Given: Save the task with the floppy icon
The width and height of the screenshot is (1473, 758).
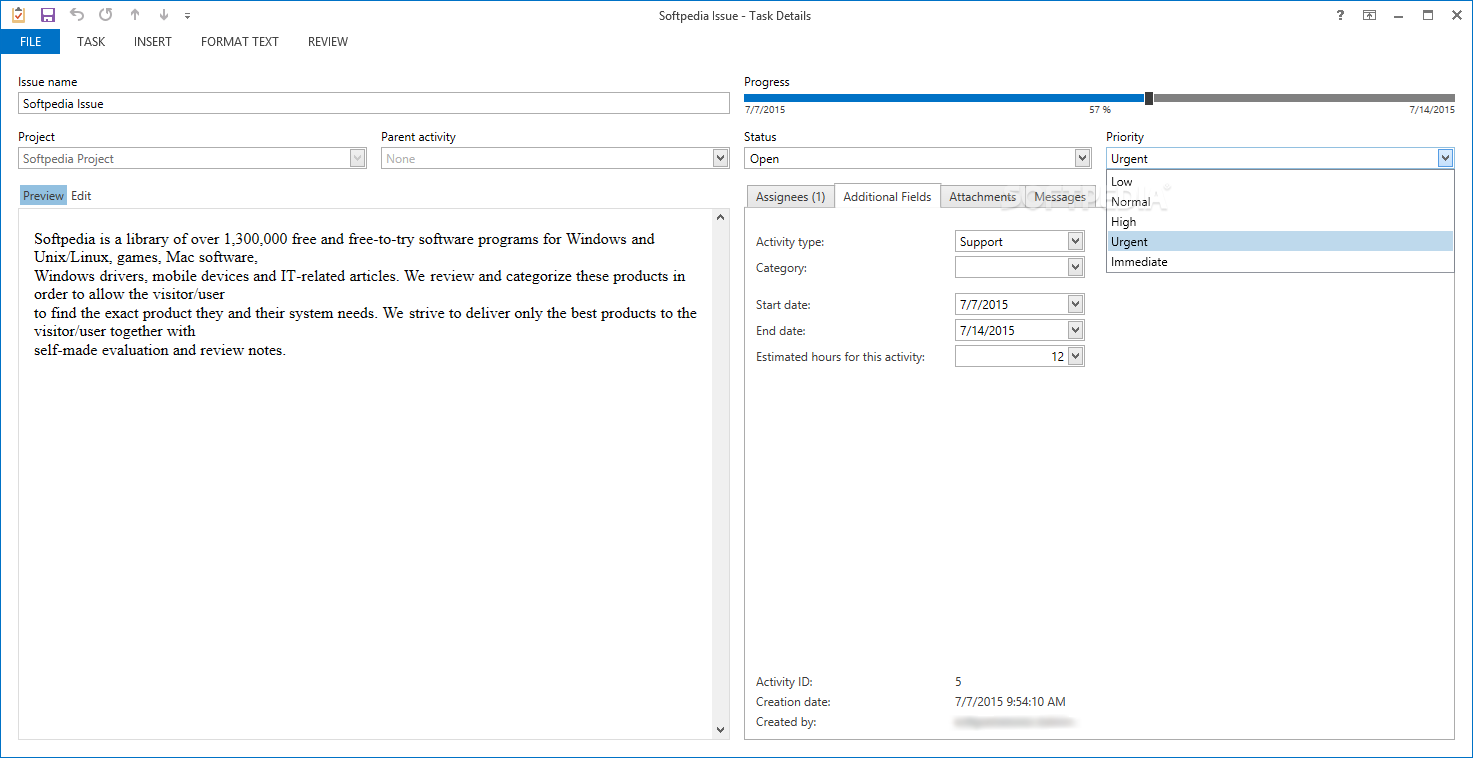Looking at the screenshot, I should [48, 15].
